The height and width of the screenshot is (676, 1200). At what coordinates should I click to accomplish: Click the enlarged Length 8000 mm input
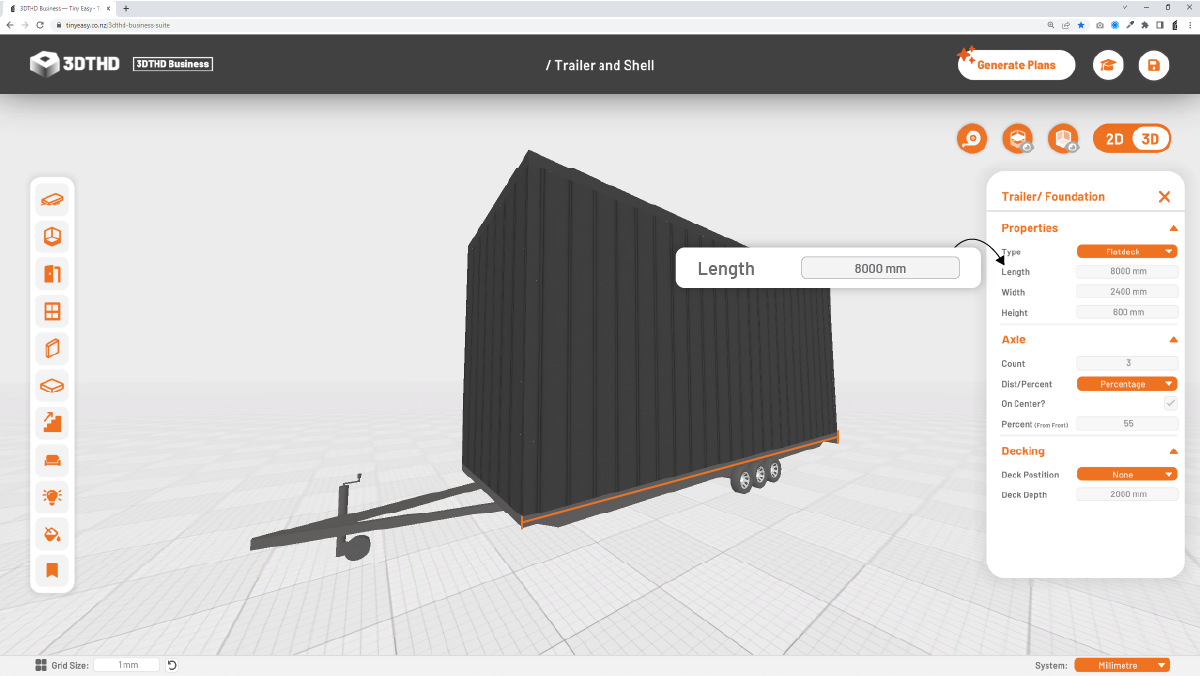(x=880, y=268)
